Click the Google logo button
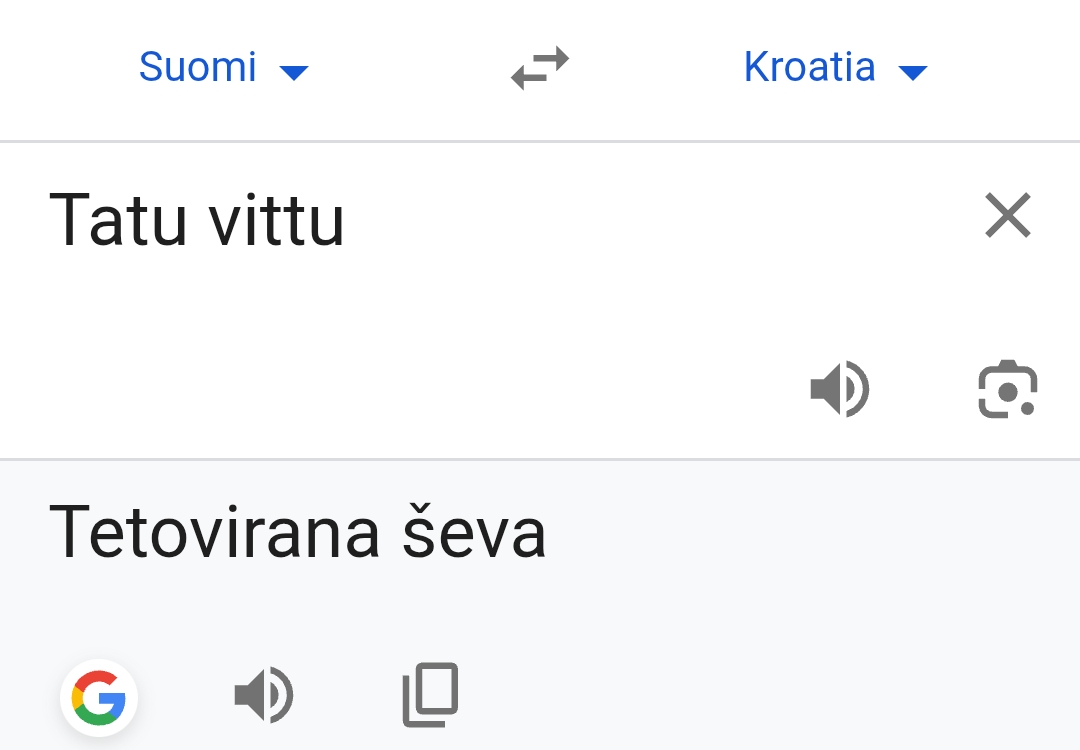The height and width of the screenshot is (750, 1080). 99,698
